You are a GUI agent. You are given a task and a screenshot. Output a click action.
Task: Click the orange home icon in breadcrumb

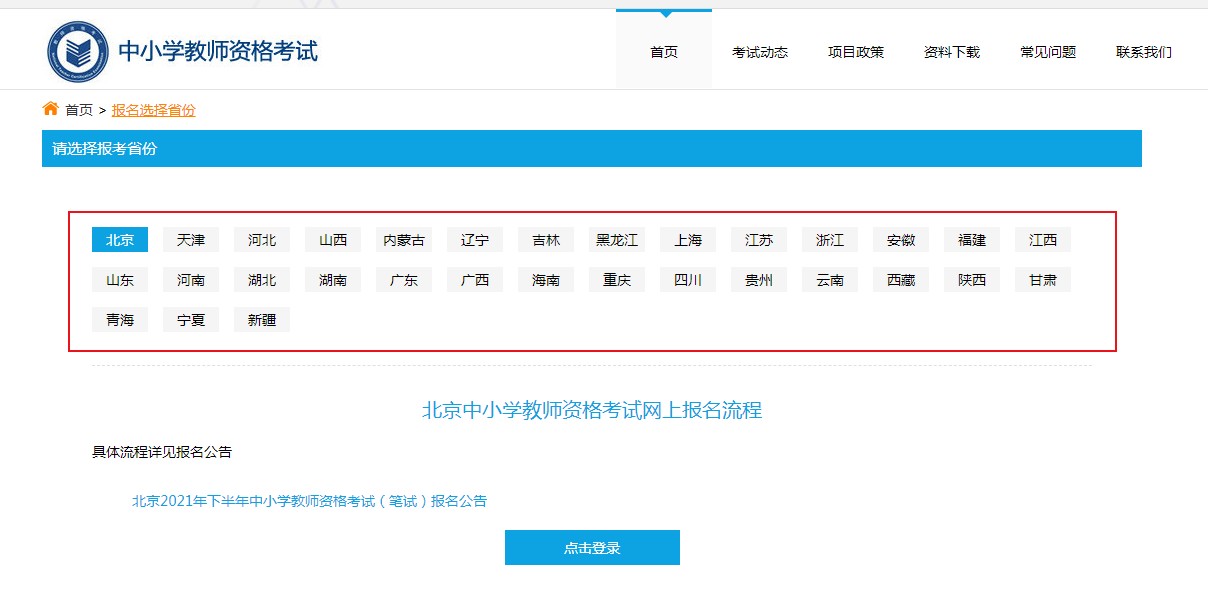point(50,109)
